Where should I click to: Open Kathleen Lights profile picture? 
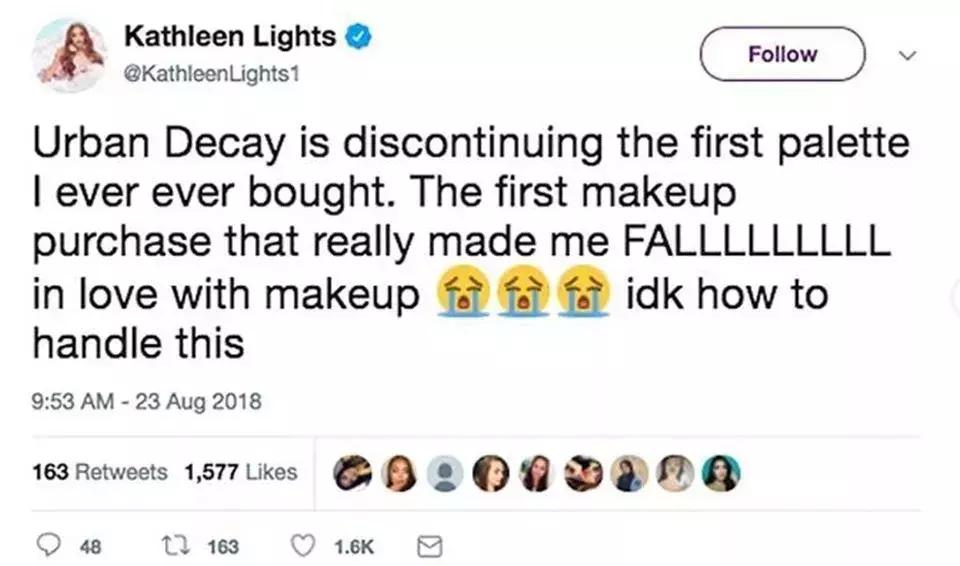point(68,54)
